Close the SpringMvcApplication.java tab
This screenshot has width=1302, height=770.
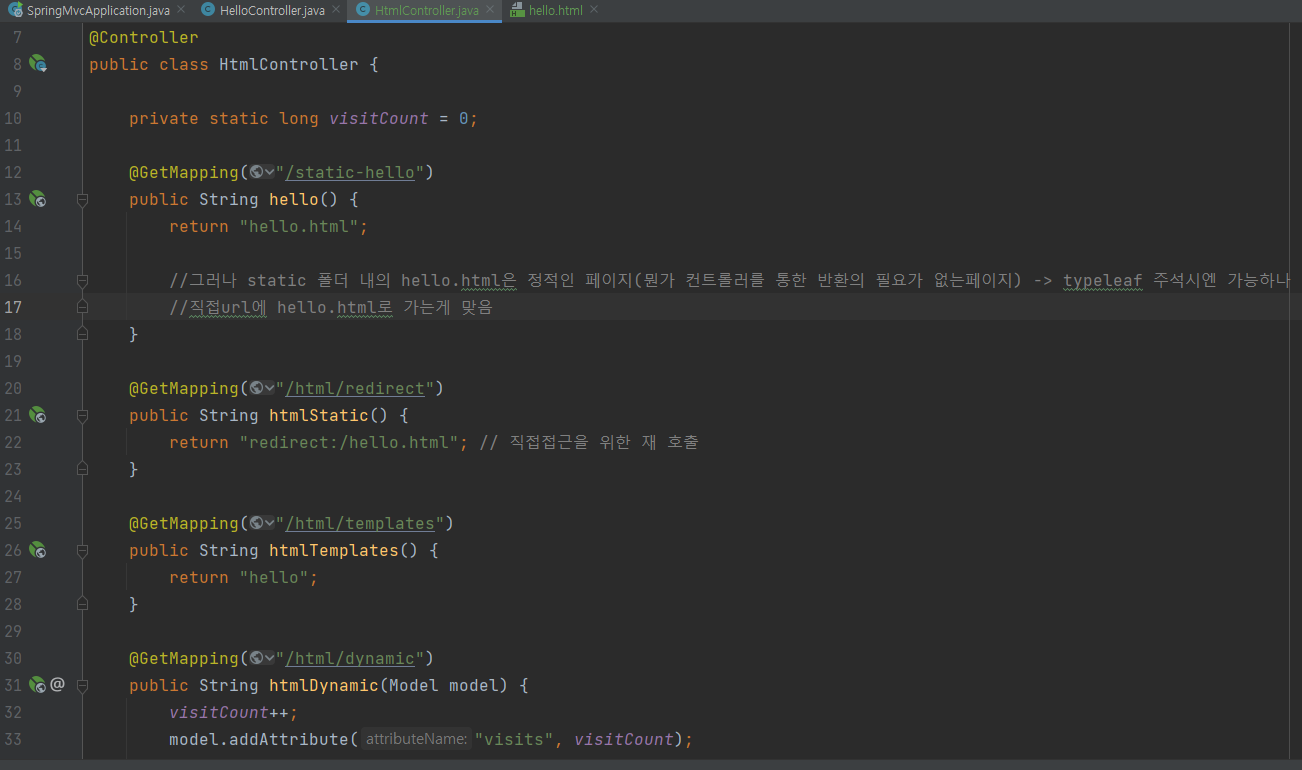pos(181,10)
